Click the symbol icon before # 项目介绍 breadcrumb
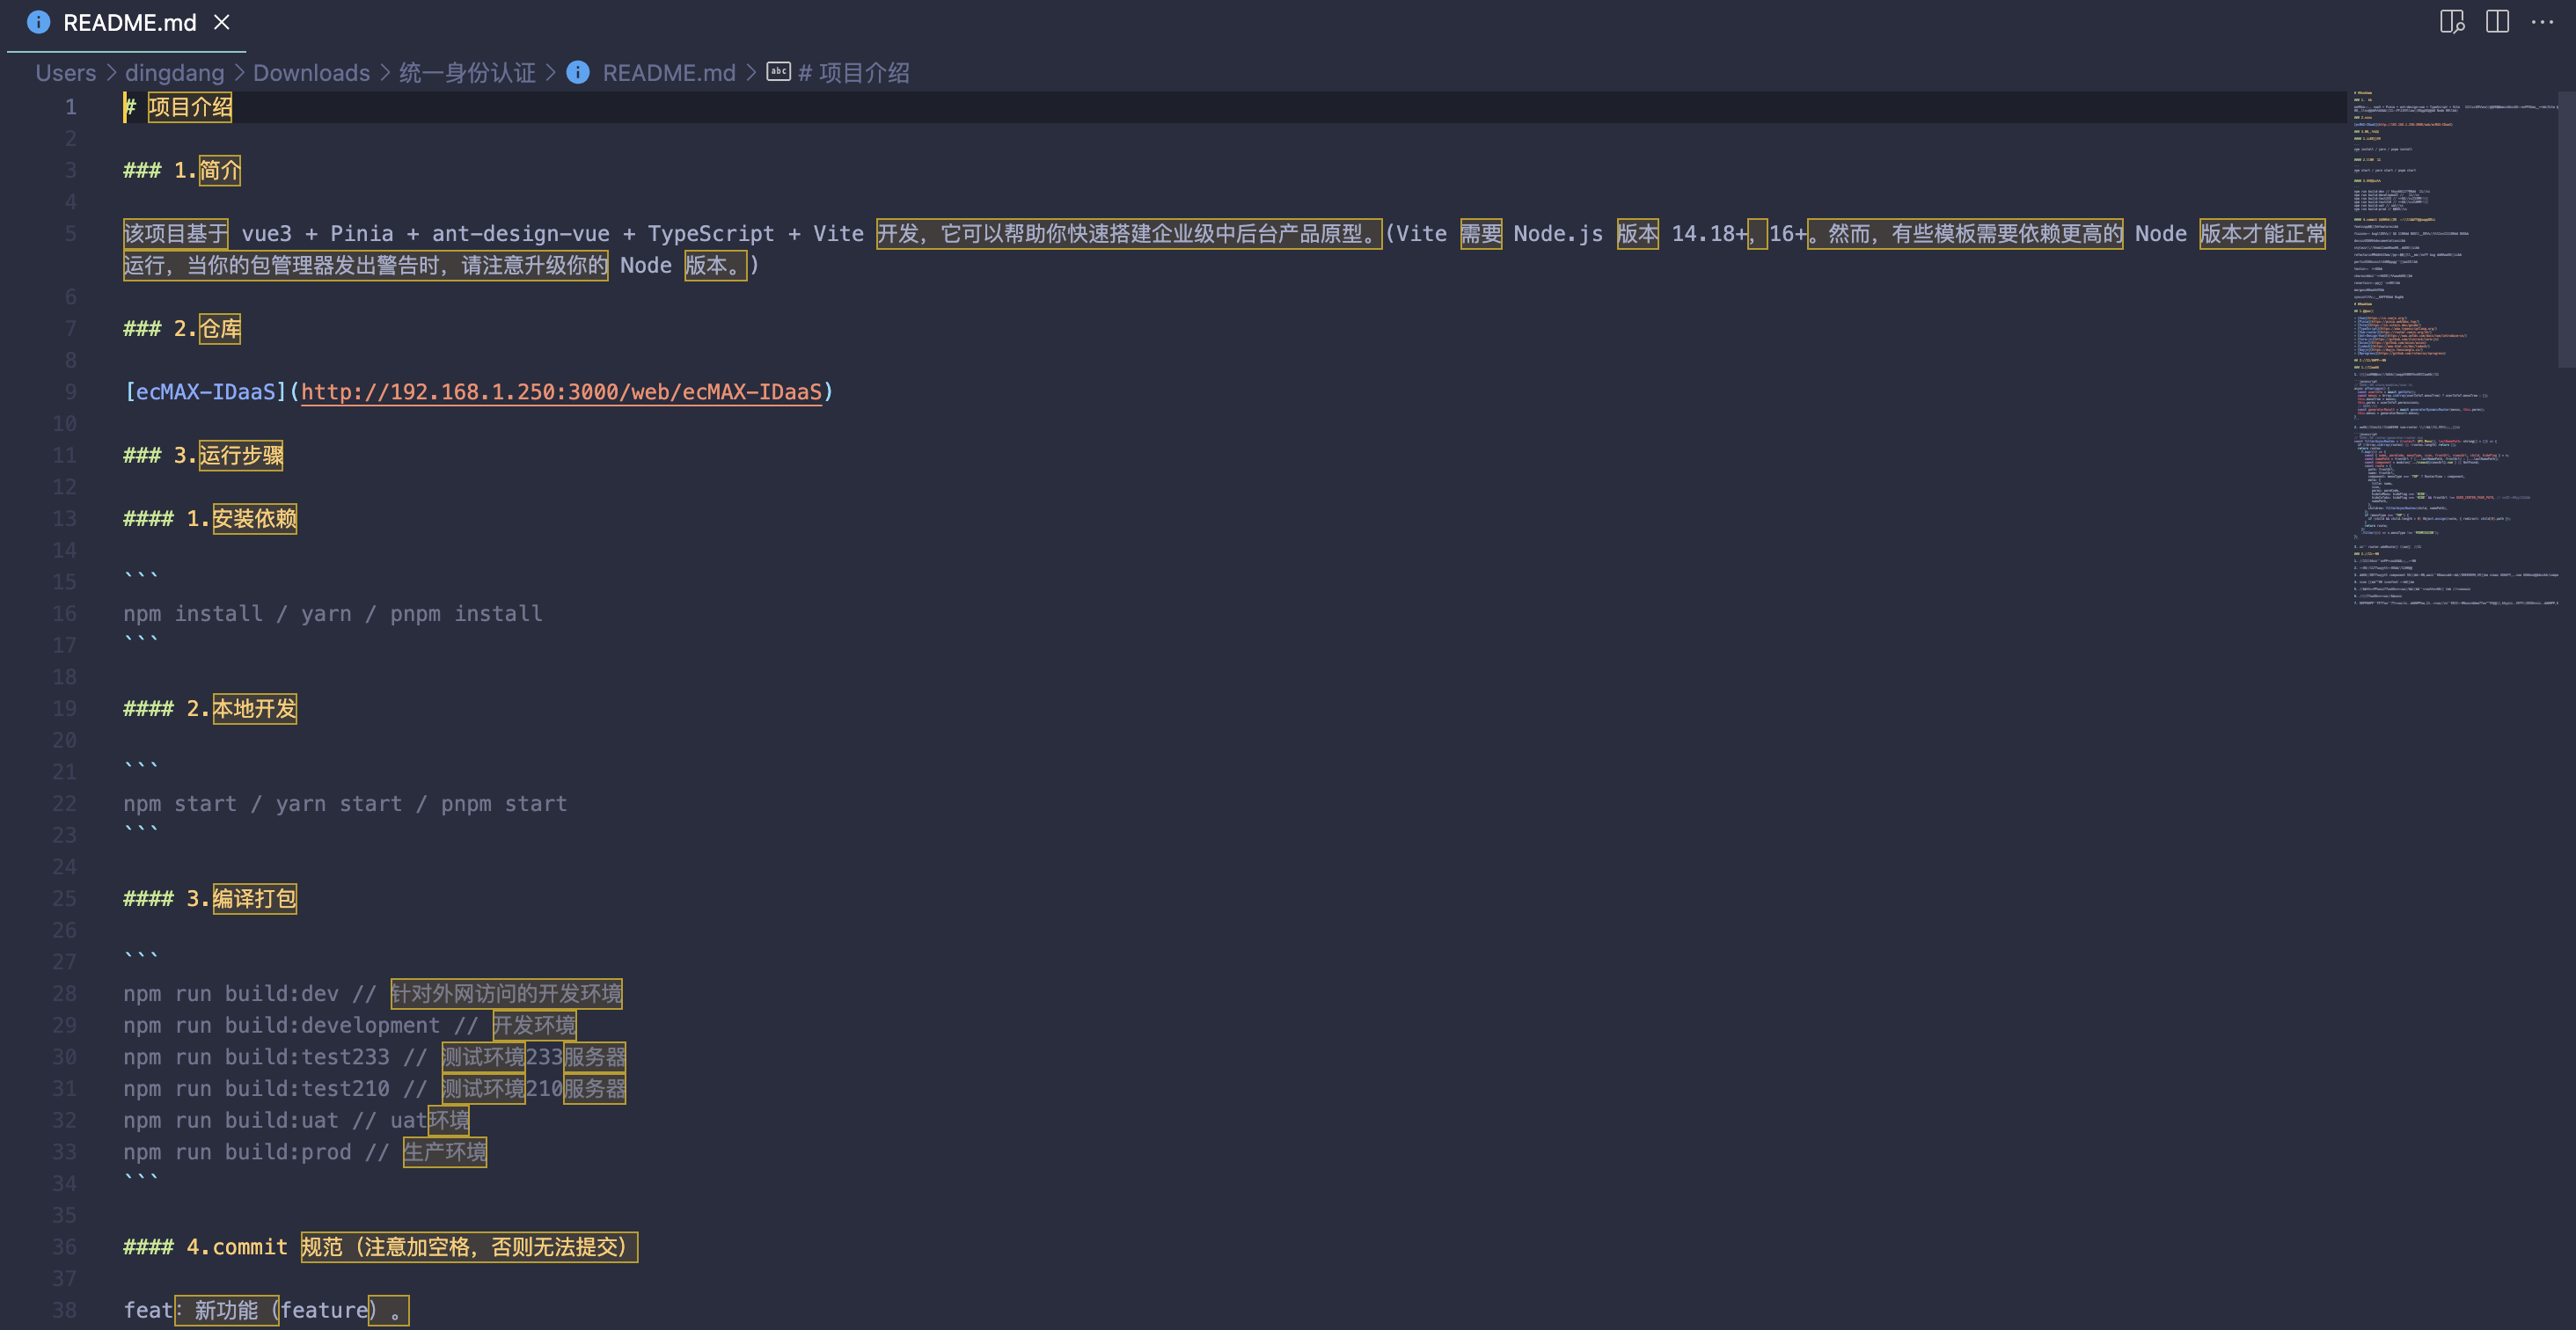 [x=778, y=72]
